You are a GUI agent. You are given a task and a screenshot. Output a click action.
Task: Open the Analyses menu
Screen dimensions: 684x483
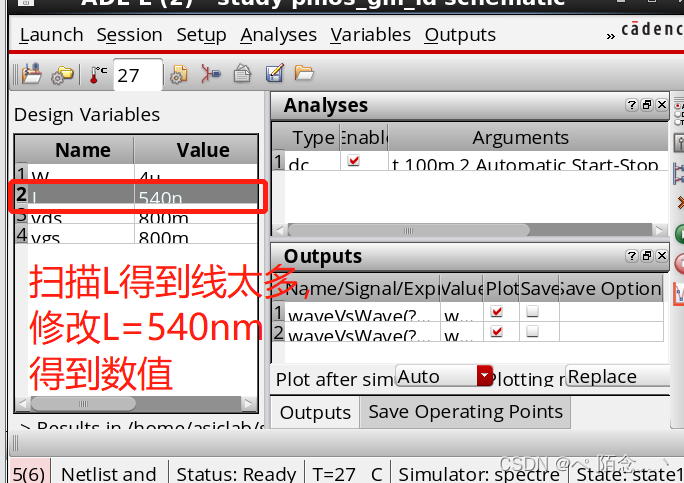coord(278,35)
